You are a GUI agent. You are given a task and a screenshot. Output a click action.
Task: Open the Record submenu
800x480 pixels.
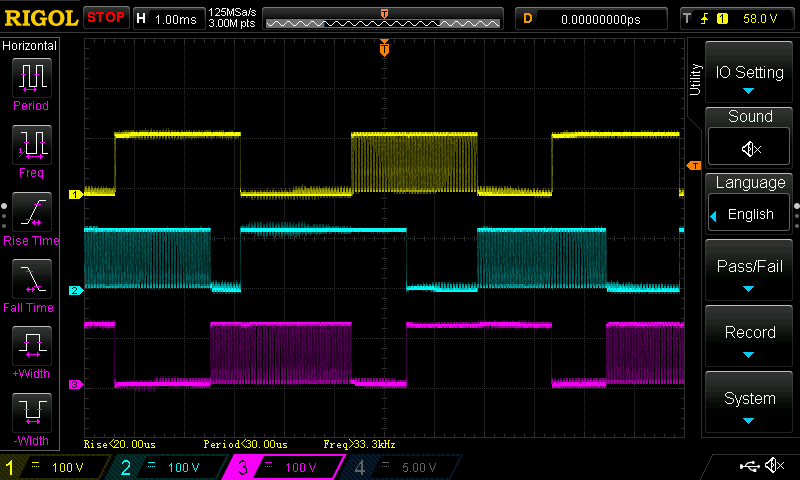coord(749,337)
